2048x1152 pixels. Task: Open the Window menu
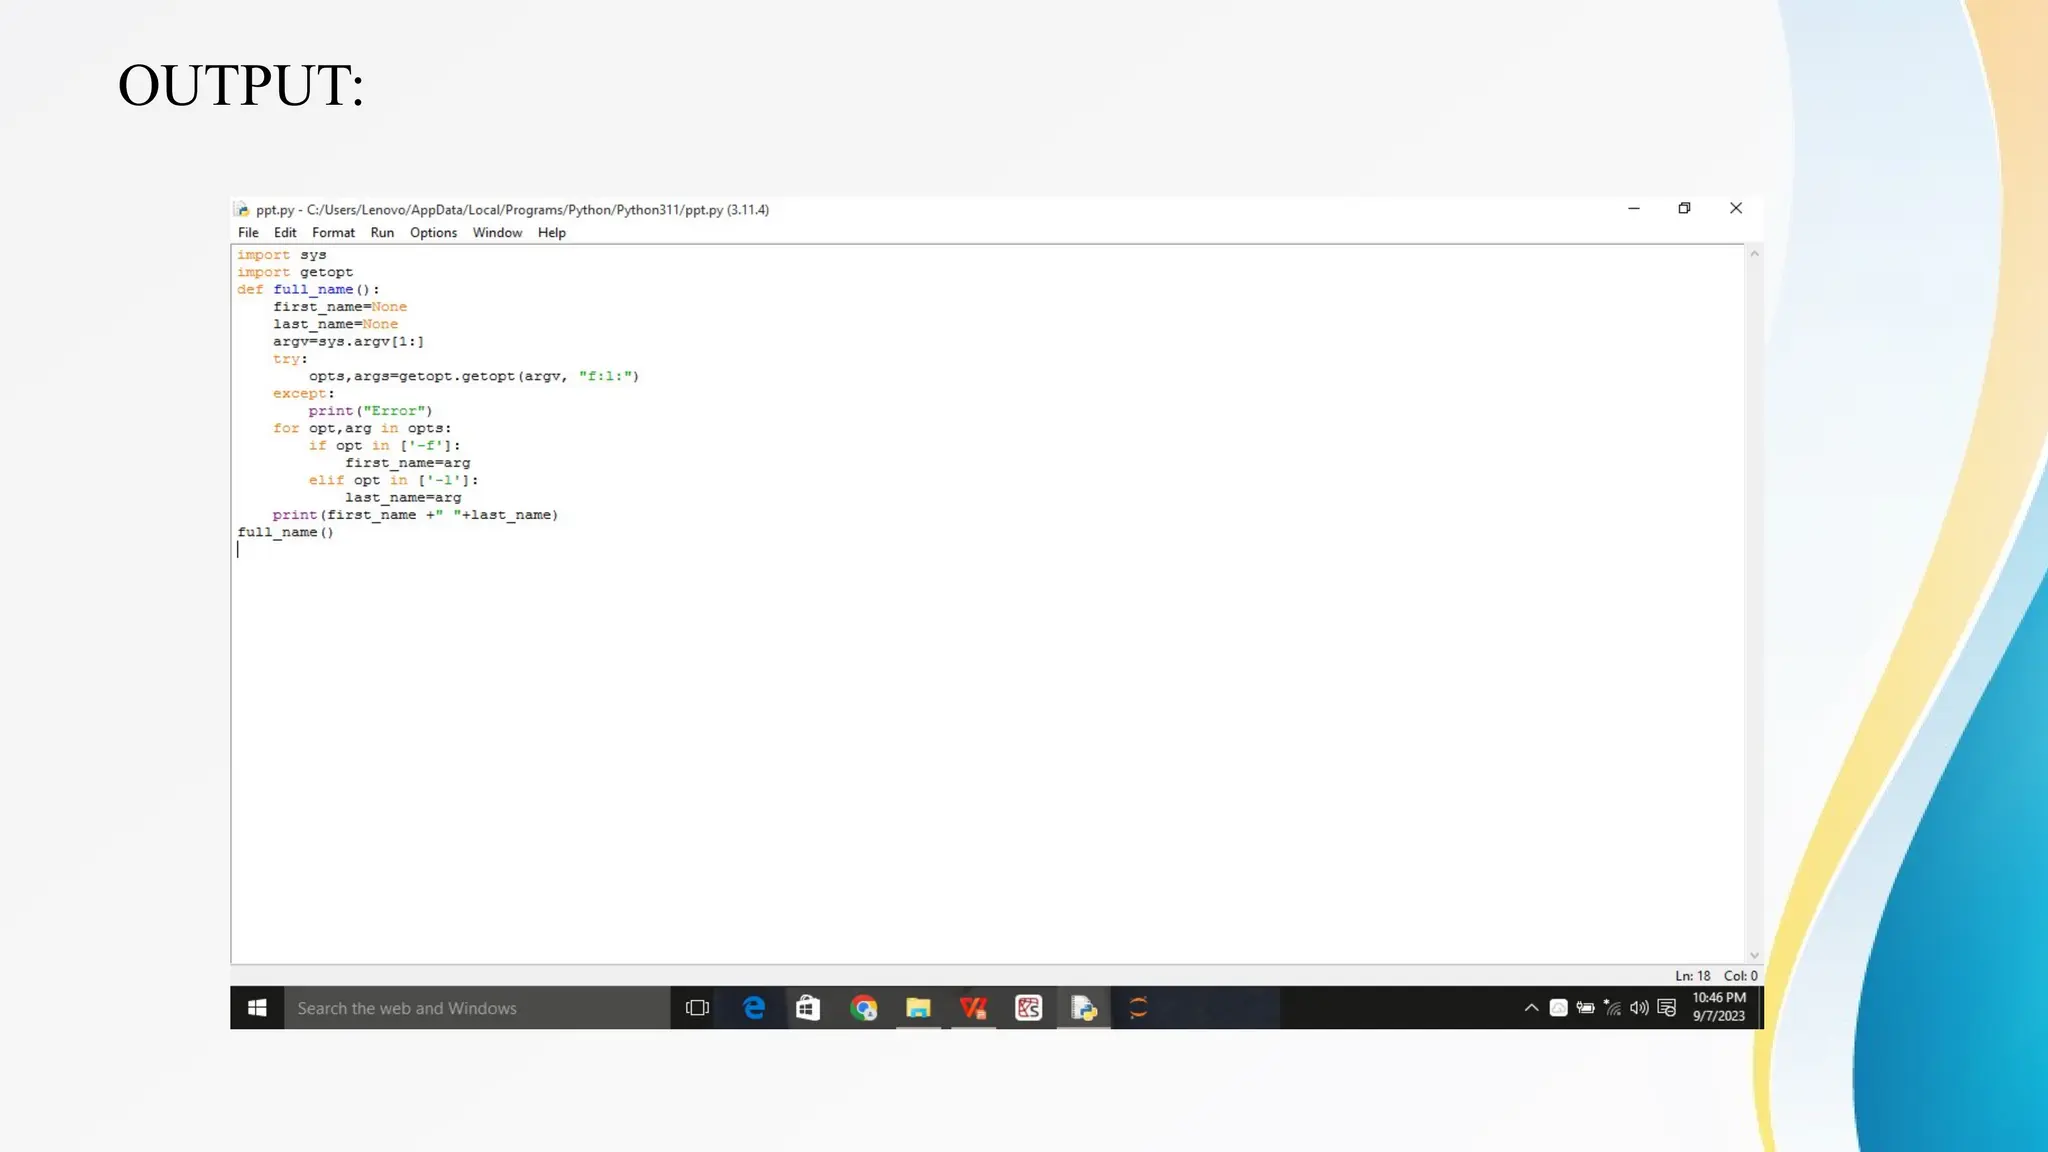pos(497,233)
